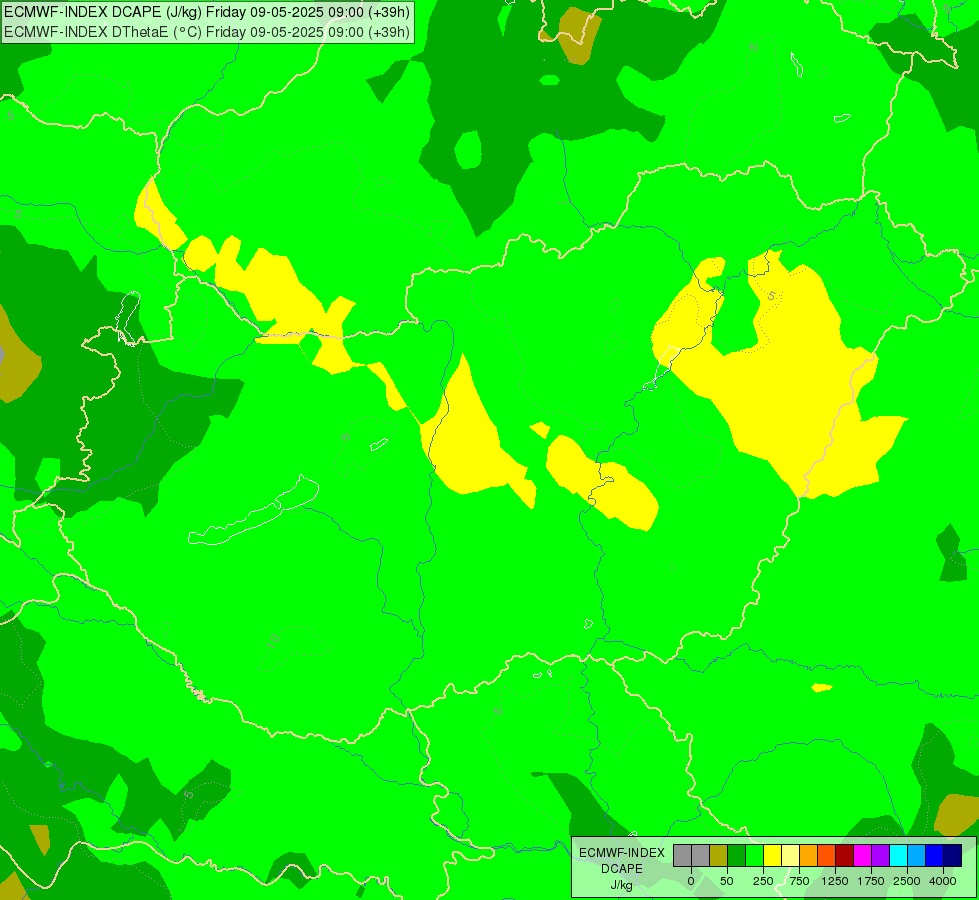
Task: Pick the bright green legend swatch
Action: click(x=755, y=856)
